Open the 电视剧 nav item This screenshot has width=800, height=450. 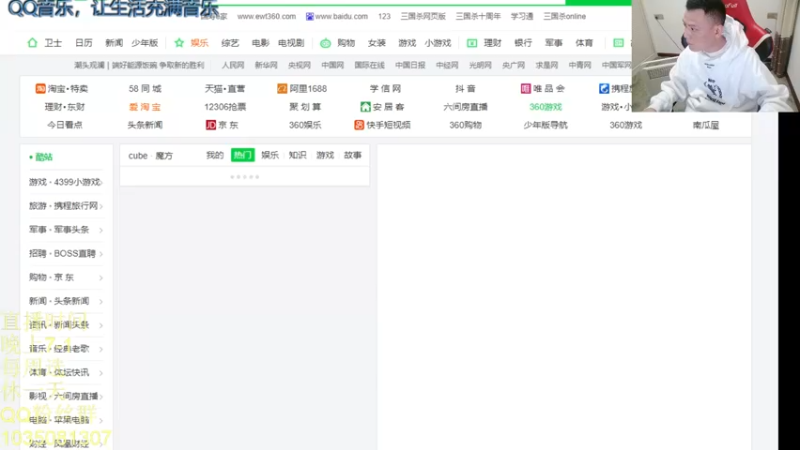[291, 43]
